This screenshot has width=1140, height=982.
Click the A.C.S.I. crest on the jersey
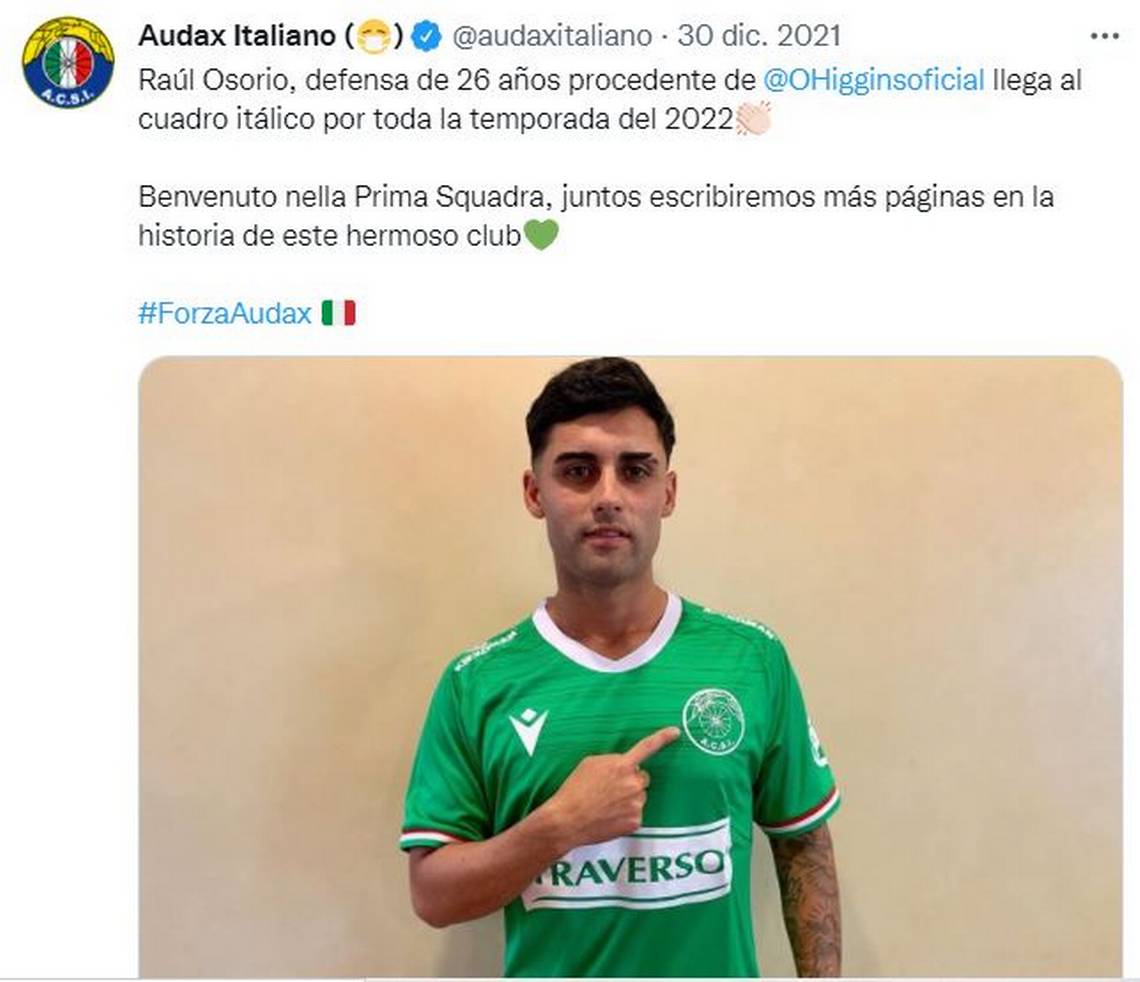713,721
